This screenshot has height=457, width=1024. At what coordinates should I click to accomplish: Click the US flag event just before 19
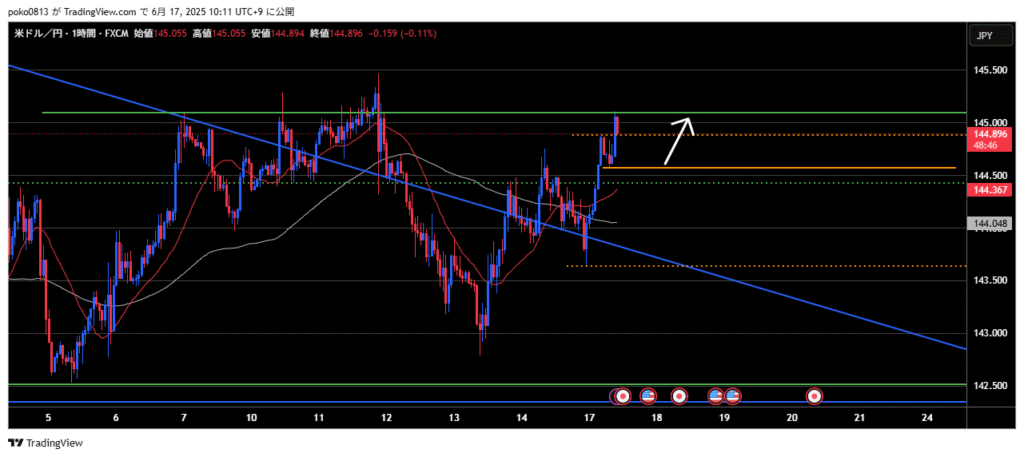coord(717,396)
